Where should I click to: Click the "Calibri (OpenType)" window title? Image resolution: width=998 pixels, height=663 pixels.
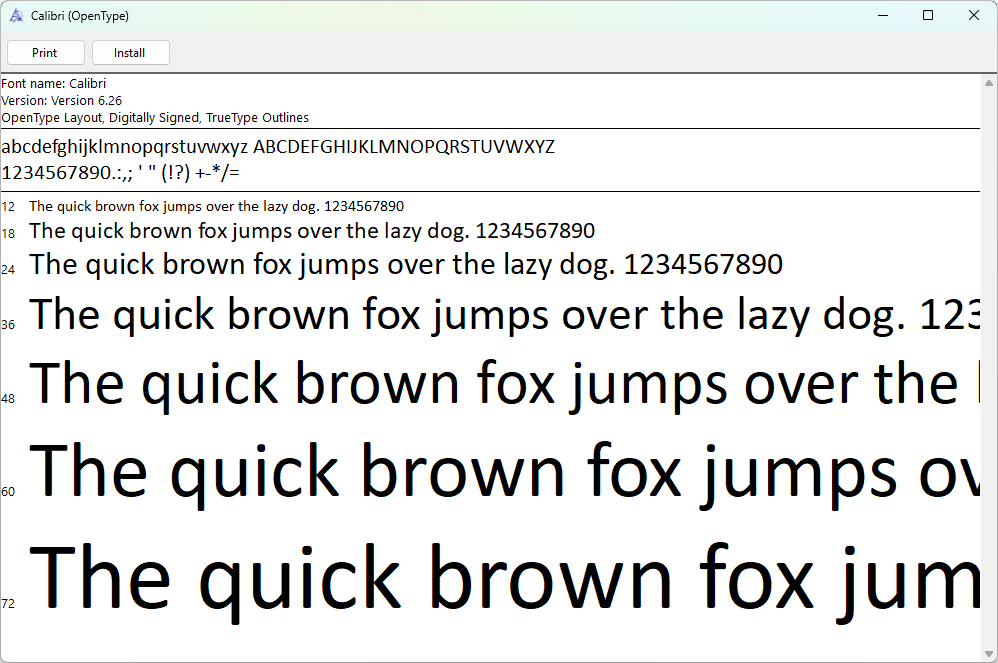point(80,16)
